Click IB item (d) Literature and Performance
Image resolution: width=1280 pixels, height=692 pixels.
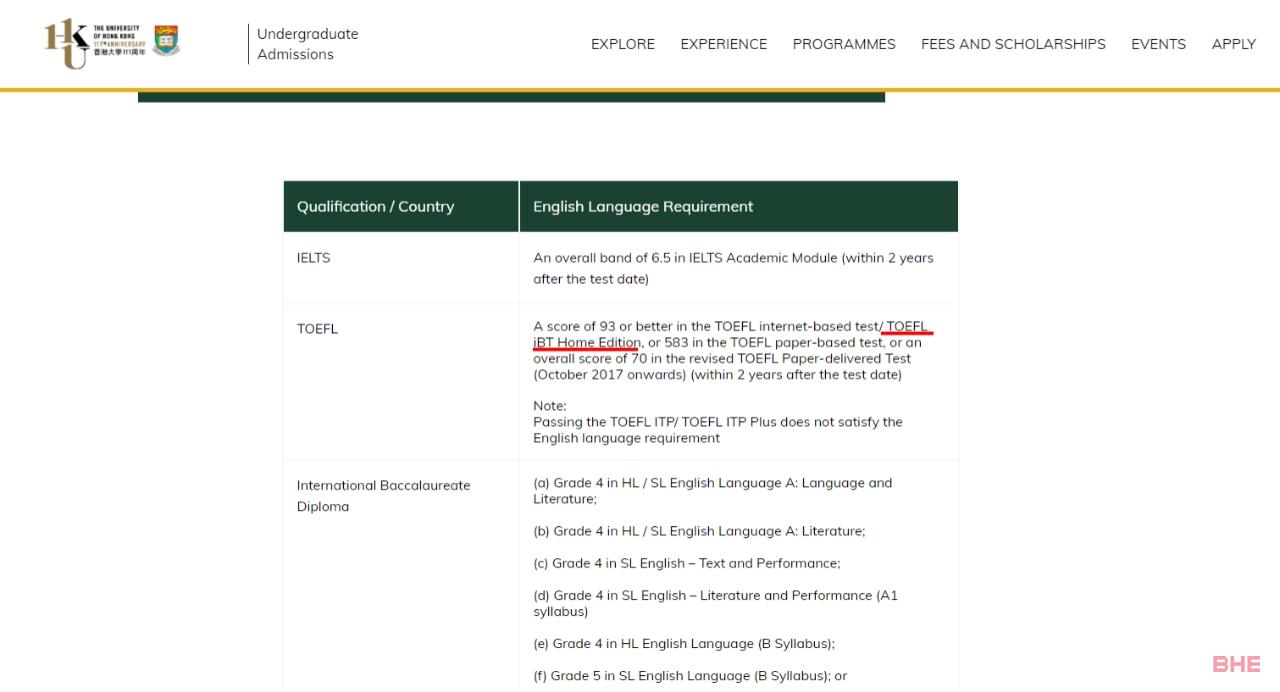pyautogui.click(x=715, y=603)
